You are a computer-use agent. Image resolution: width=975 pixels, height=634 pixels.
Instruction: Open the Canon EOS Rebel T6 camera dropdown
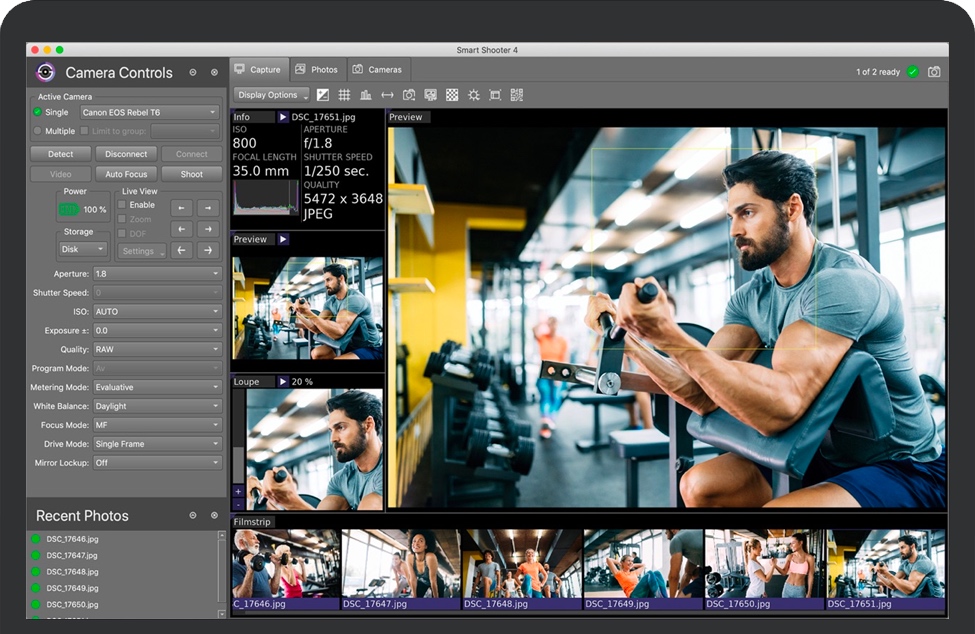pos(149,112)
